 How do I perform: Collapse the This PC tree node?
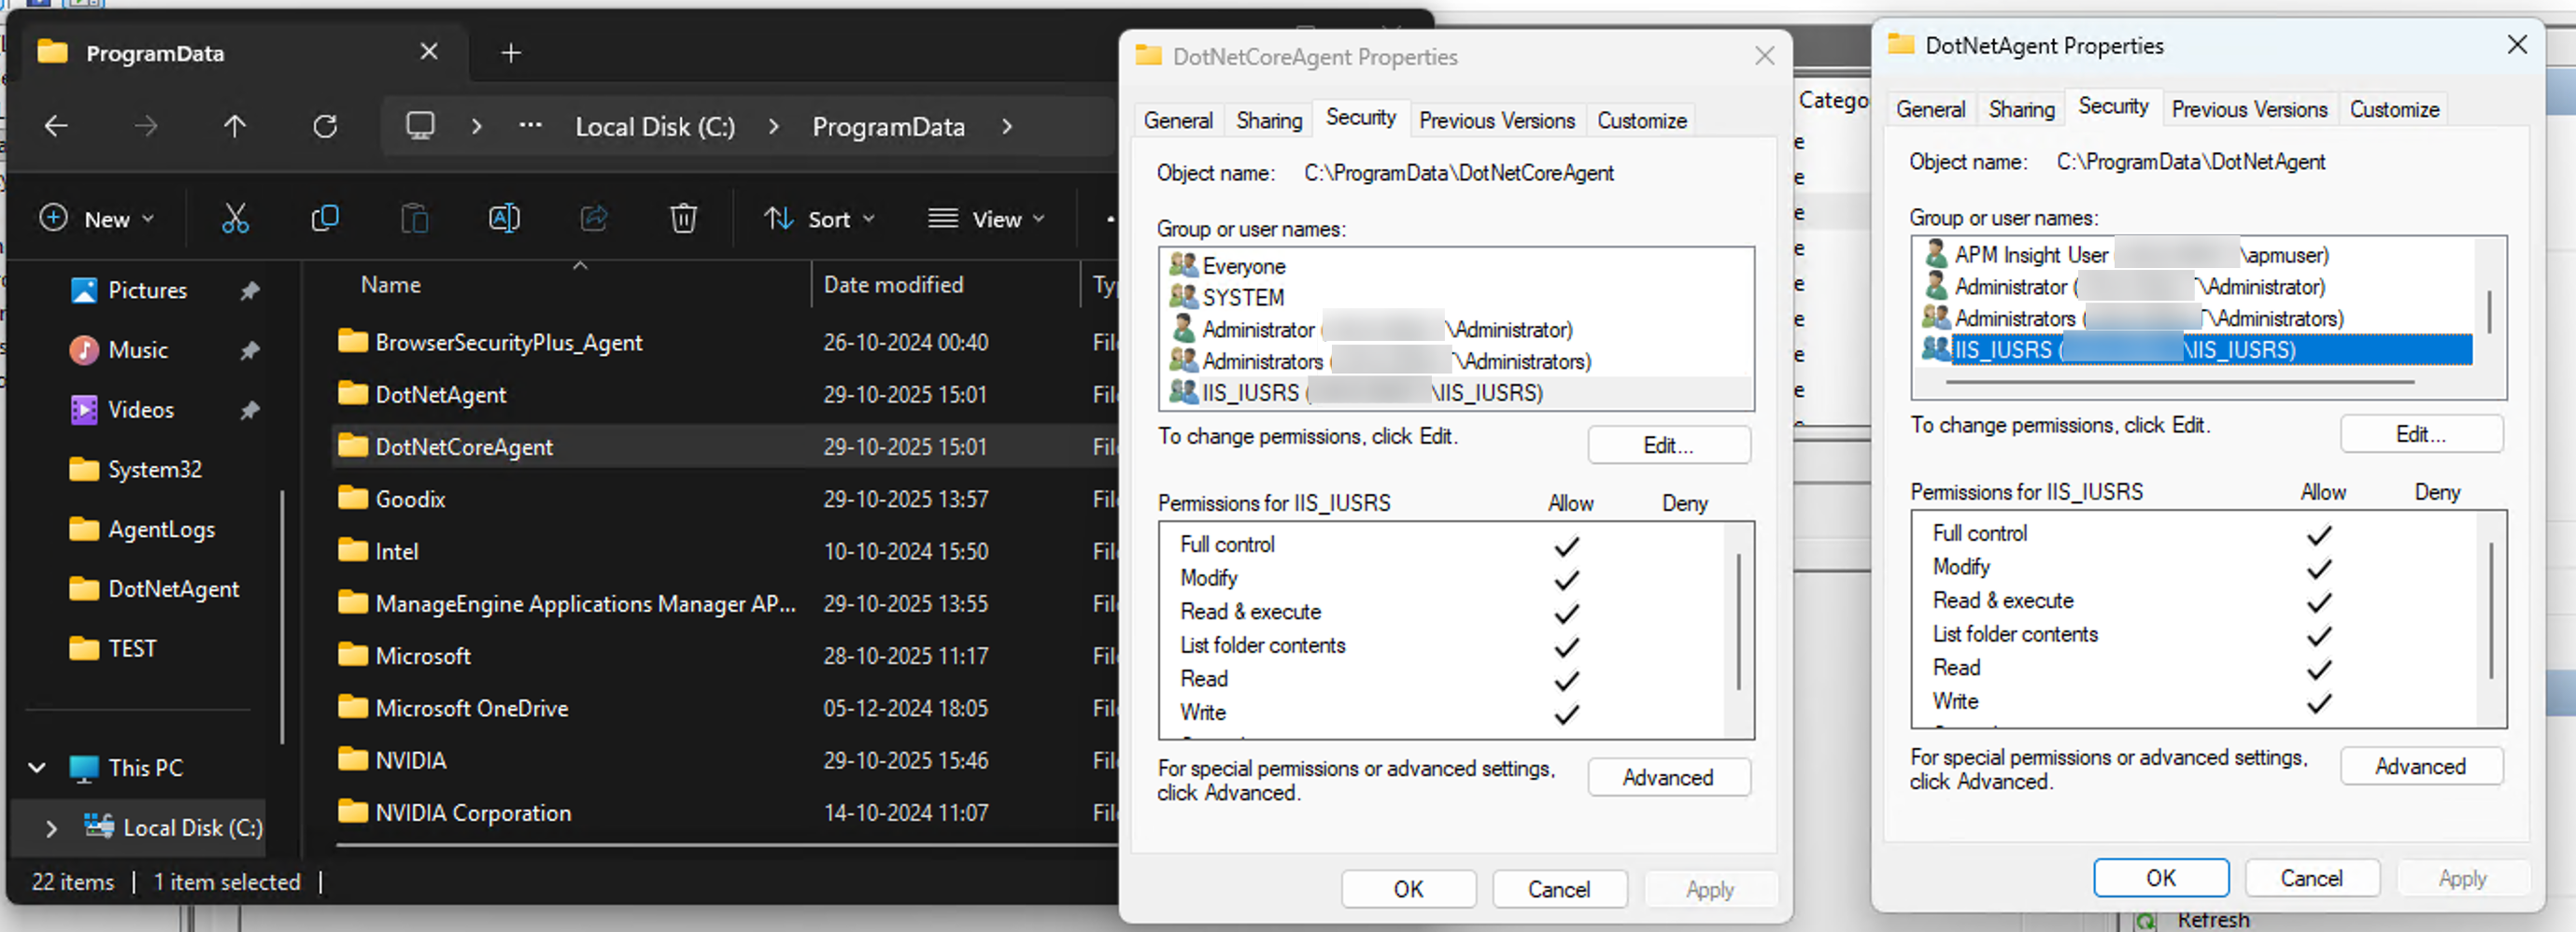click(37, 768)
